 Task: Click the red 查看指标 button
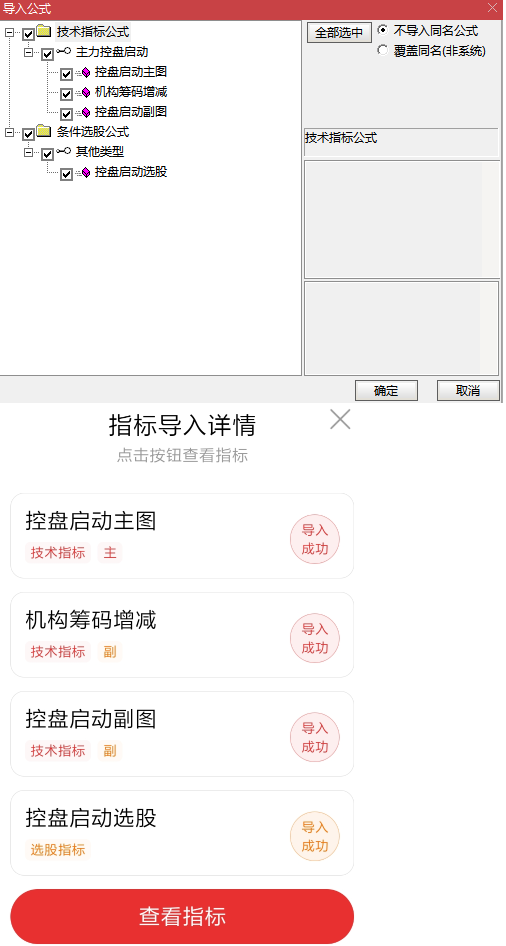(x=182, y=916)
